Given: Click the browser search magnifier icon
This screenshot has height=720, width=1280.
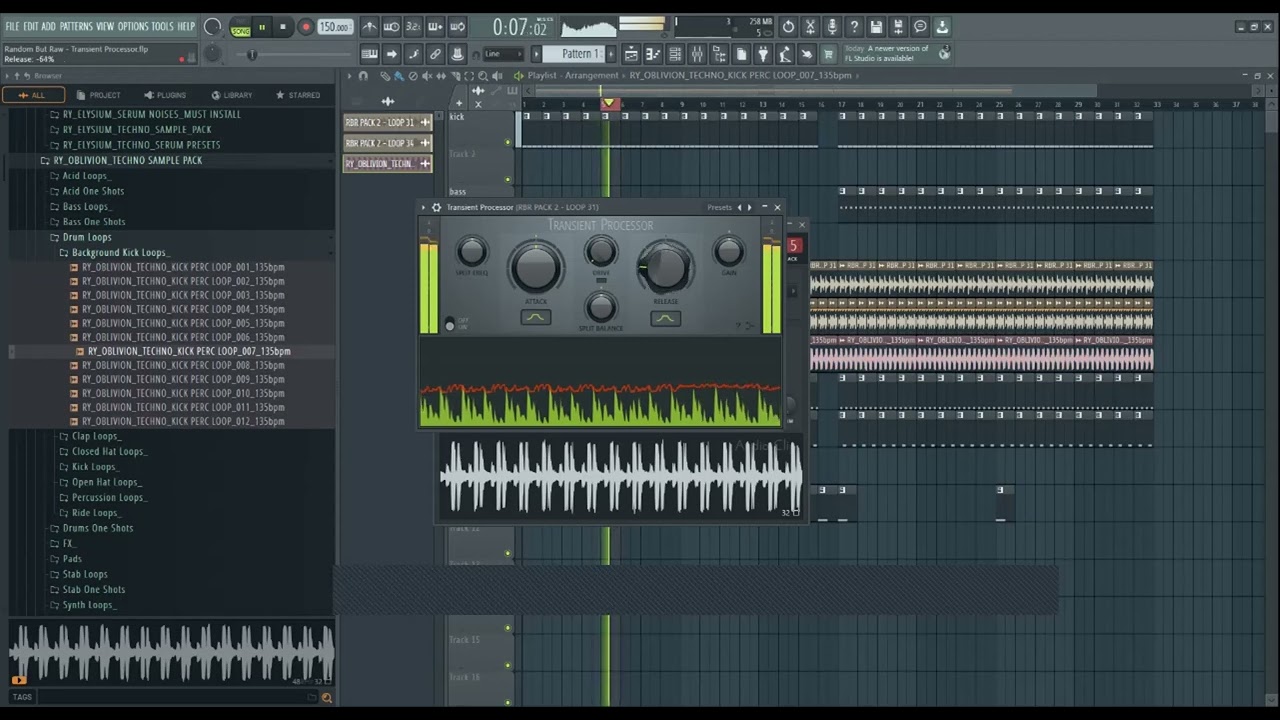Looking at the screenshot, I should coord(326,697).
